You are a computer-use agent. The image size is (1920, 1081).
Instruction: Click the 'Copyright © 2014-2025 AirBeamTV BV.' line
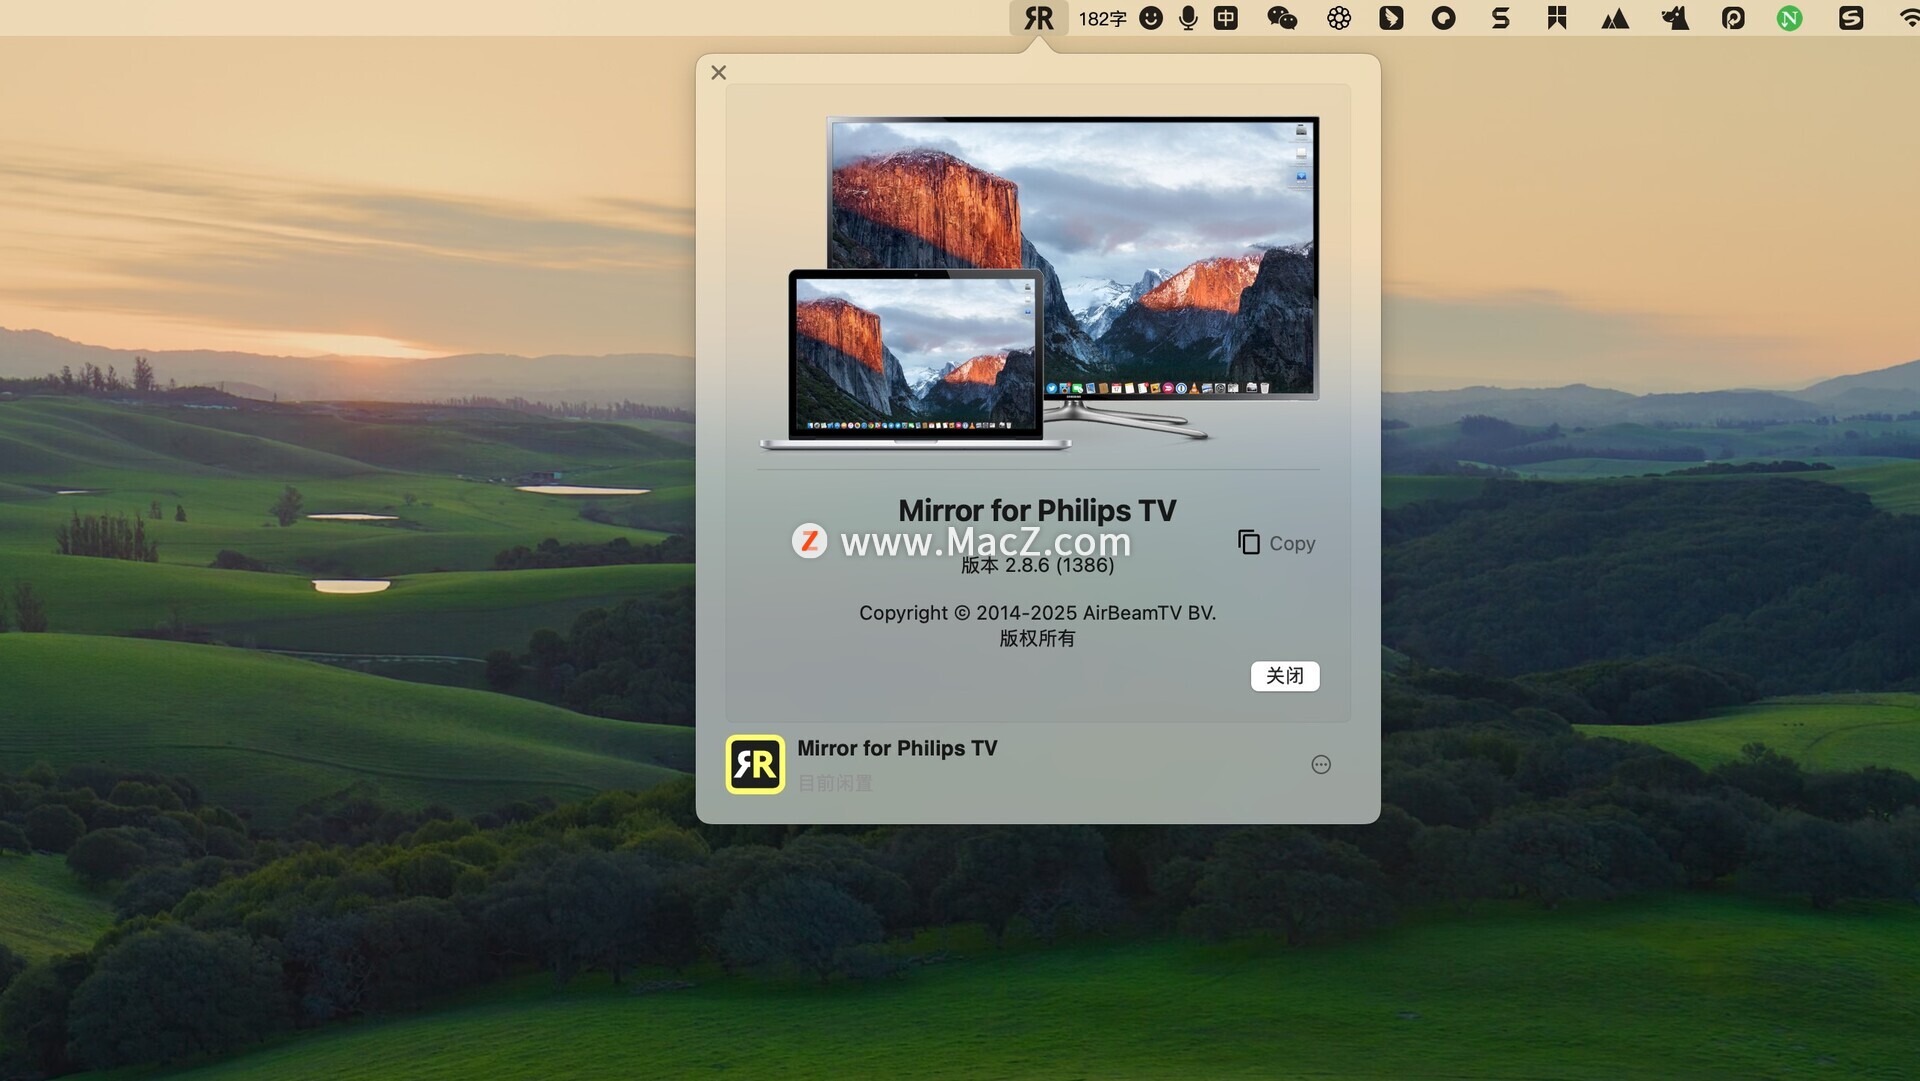point(1037,613)
